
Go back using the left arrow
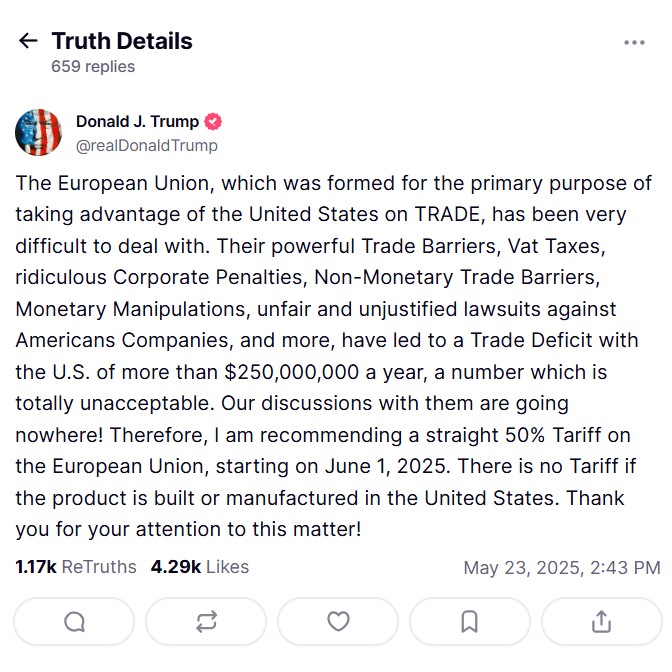(28, 41)
